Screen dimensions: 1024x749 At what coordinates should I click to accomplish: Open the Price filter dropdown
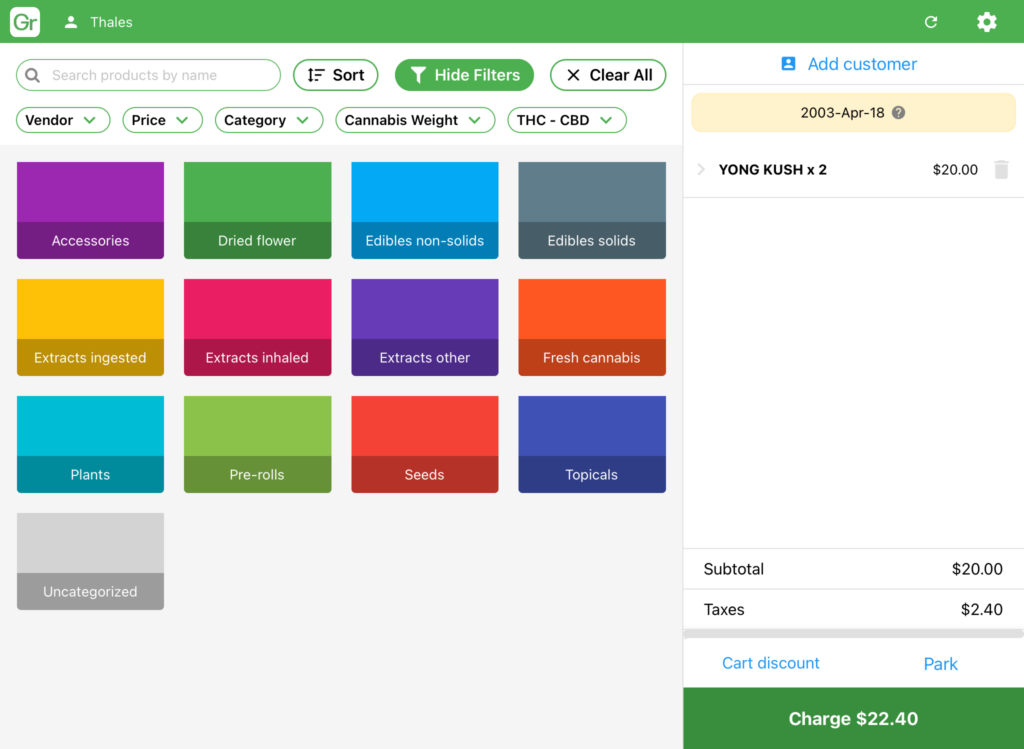click(162, 120)
